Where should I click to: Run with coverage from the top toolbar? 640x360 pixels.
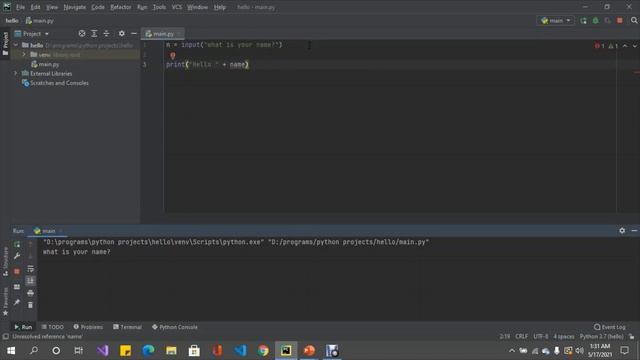click(x=608, y=20)
